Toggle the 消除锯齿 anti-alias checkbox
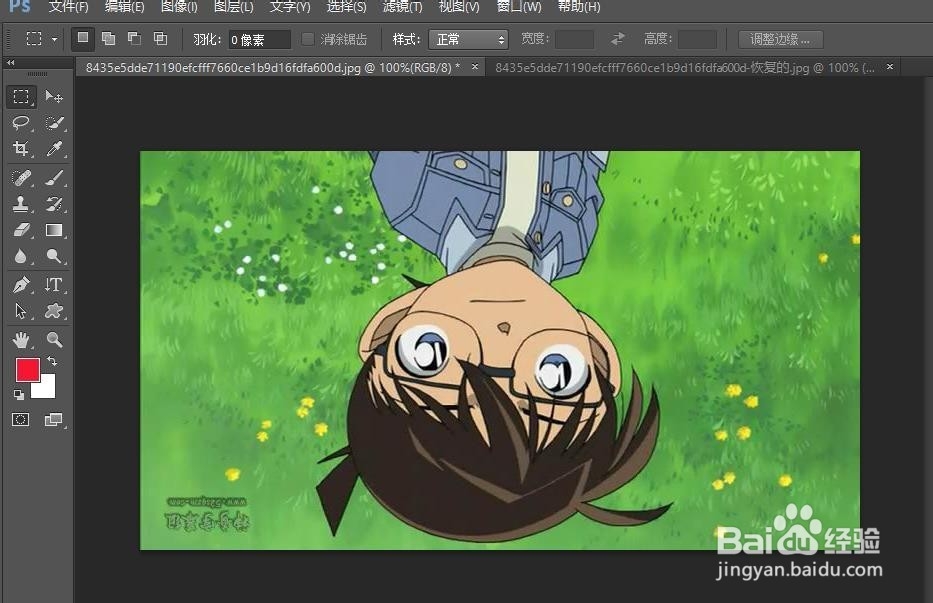This screenshot has height=603, width=933. [308, 39]
